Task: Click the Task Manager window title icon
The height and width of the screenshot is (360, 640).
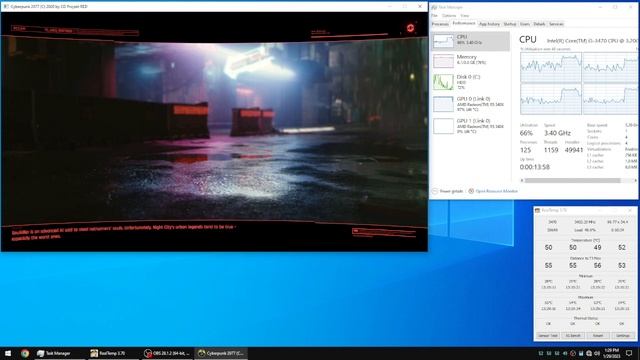Action: (x=434, y=7)
